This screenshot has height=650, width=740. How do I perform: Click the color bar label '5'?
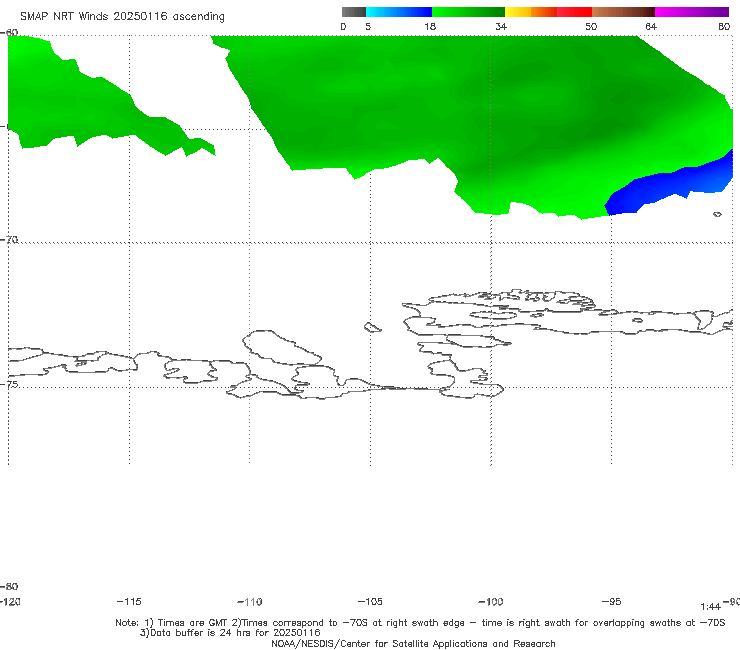pyautogui.click(x=368, y=26)
